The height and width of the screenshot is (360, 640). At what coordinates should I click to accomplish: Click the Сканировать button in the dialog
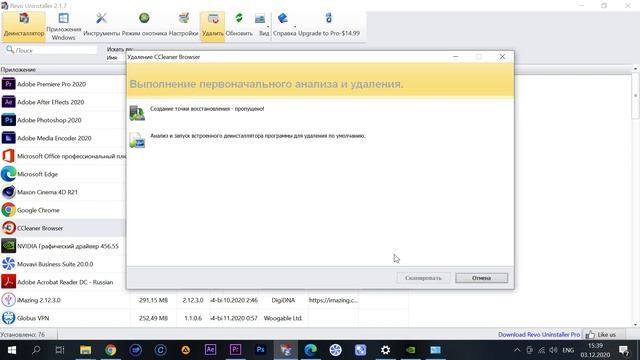click(423, 278)
